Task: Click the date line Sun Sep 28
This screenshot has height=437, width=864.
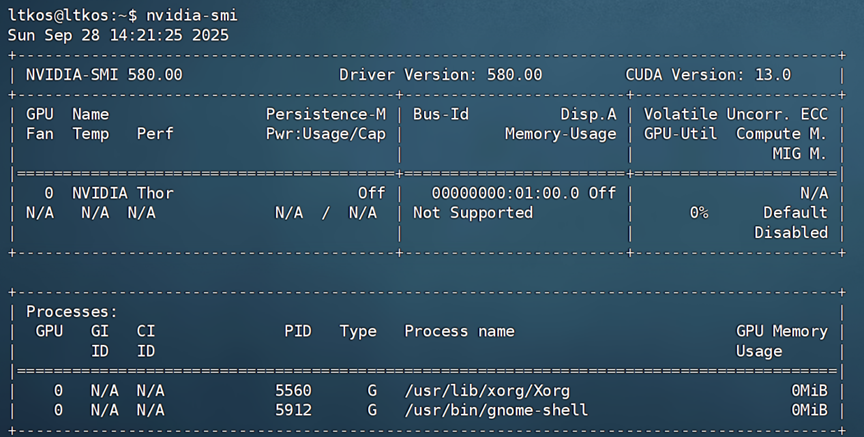Action: [118, 35]
